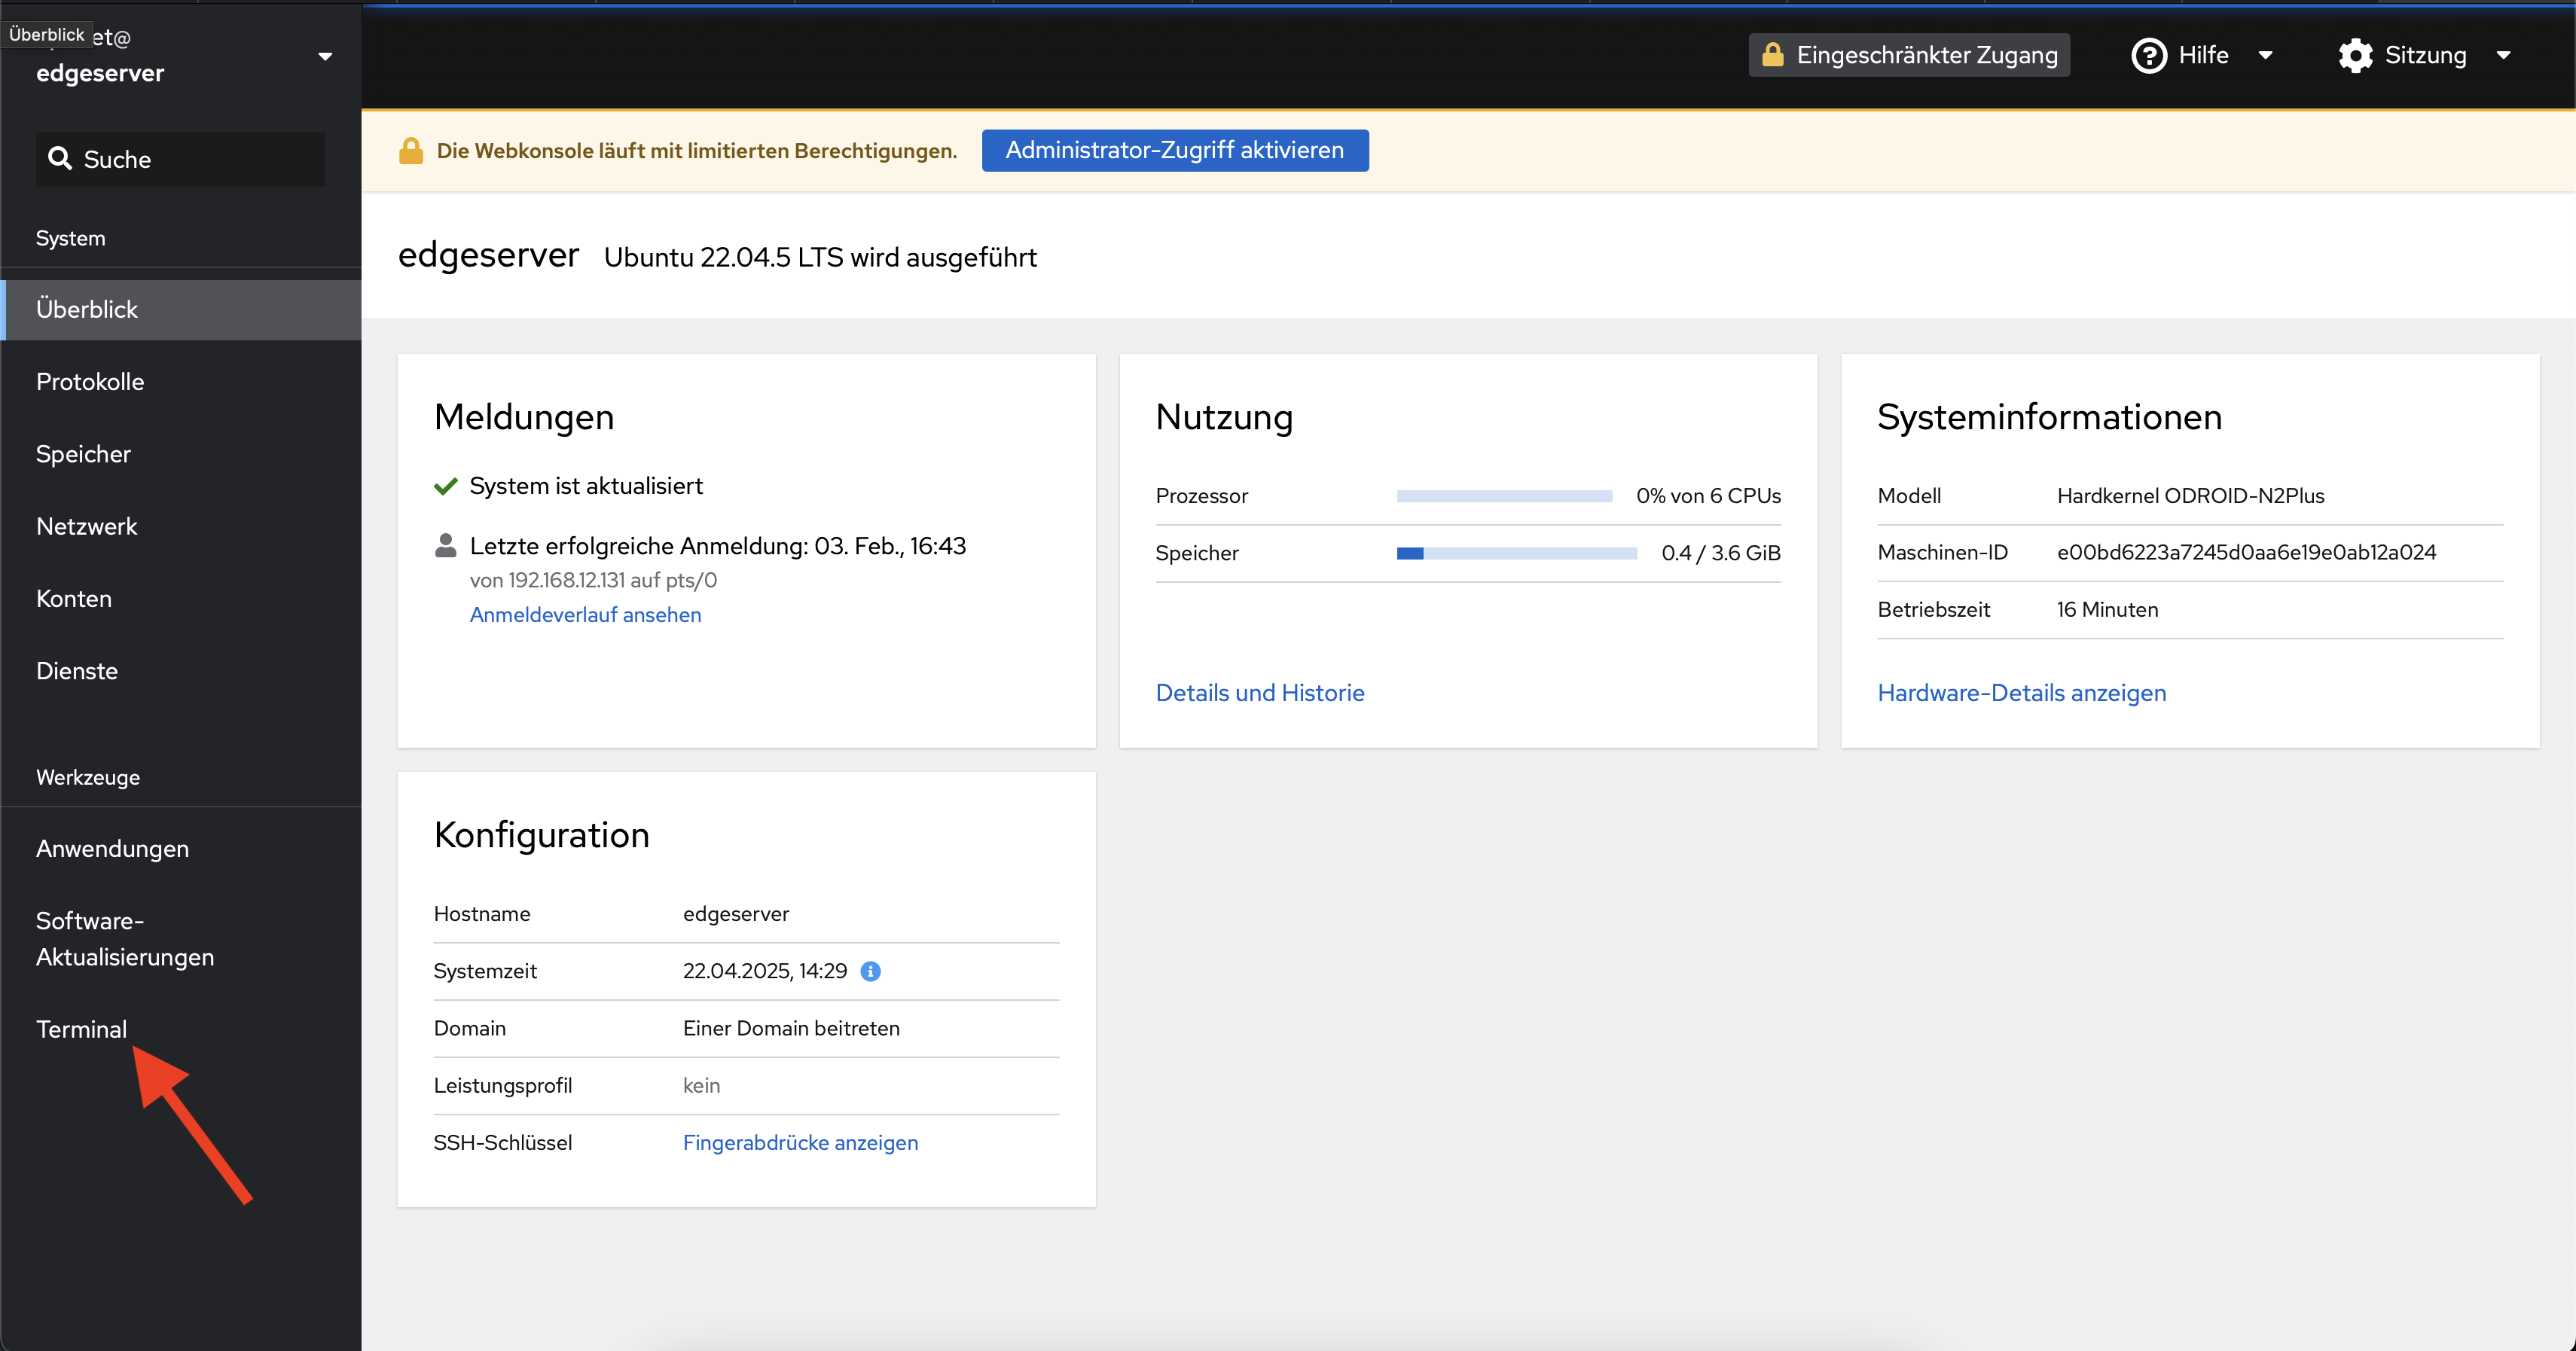Open Netzwerk settings in sidebar

point(180,526)
